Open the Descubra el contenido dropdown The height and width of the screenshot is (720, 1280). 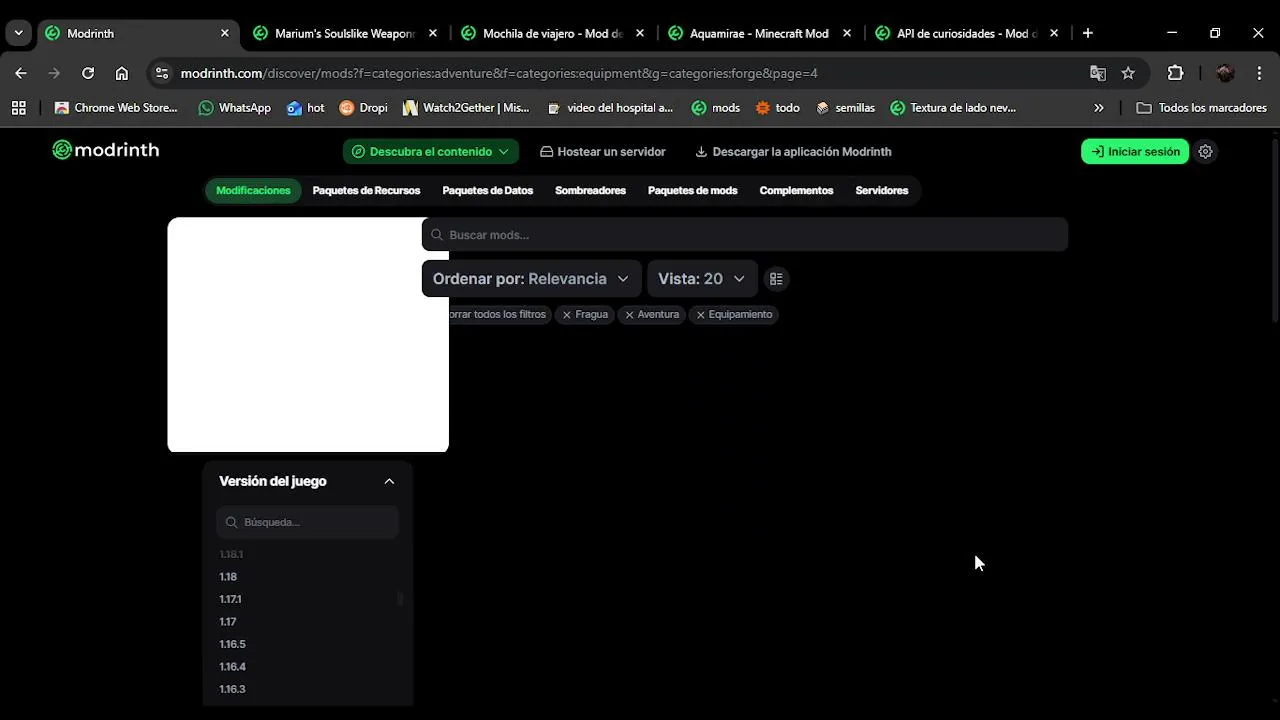point(431,152)
